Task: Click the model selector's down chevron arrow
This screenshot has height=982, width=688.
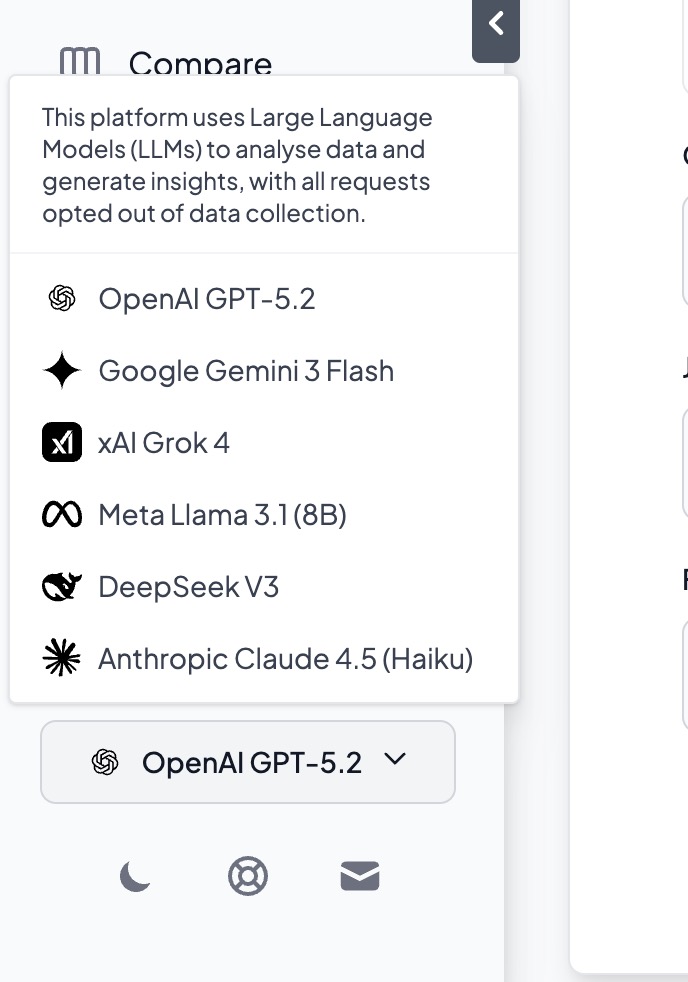Action: point(395,760)
